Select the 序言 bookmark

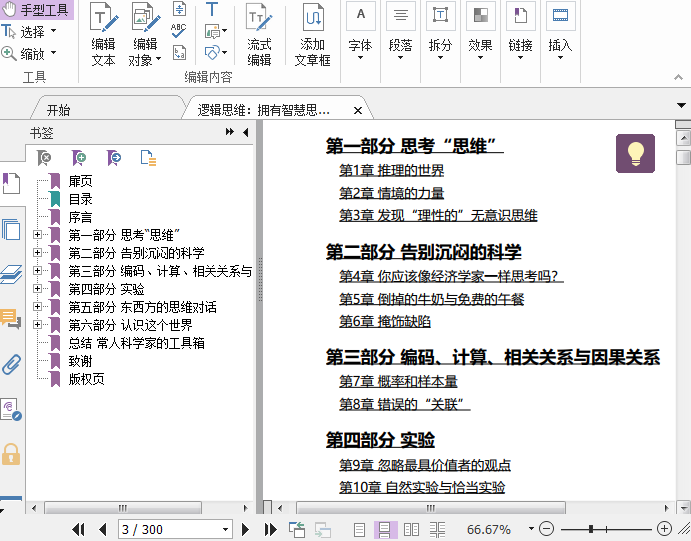tap(80, 217)
